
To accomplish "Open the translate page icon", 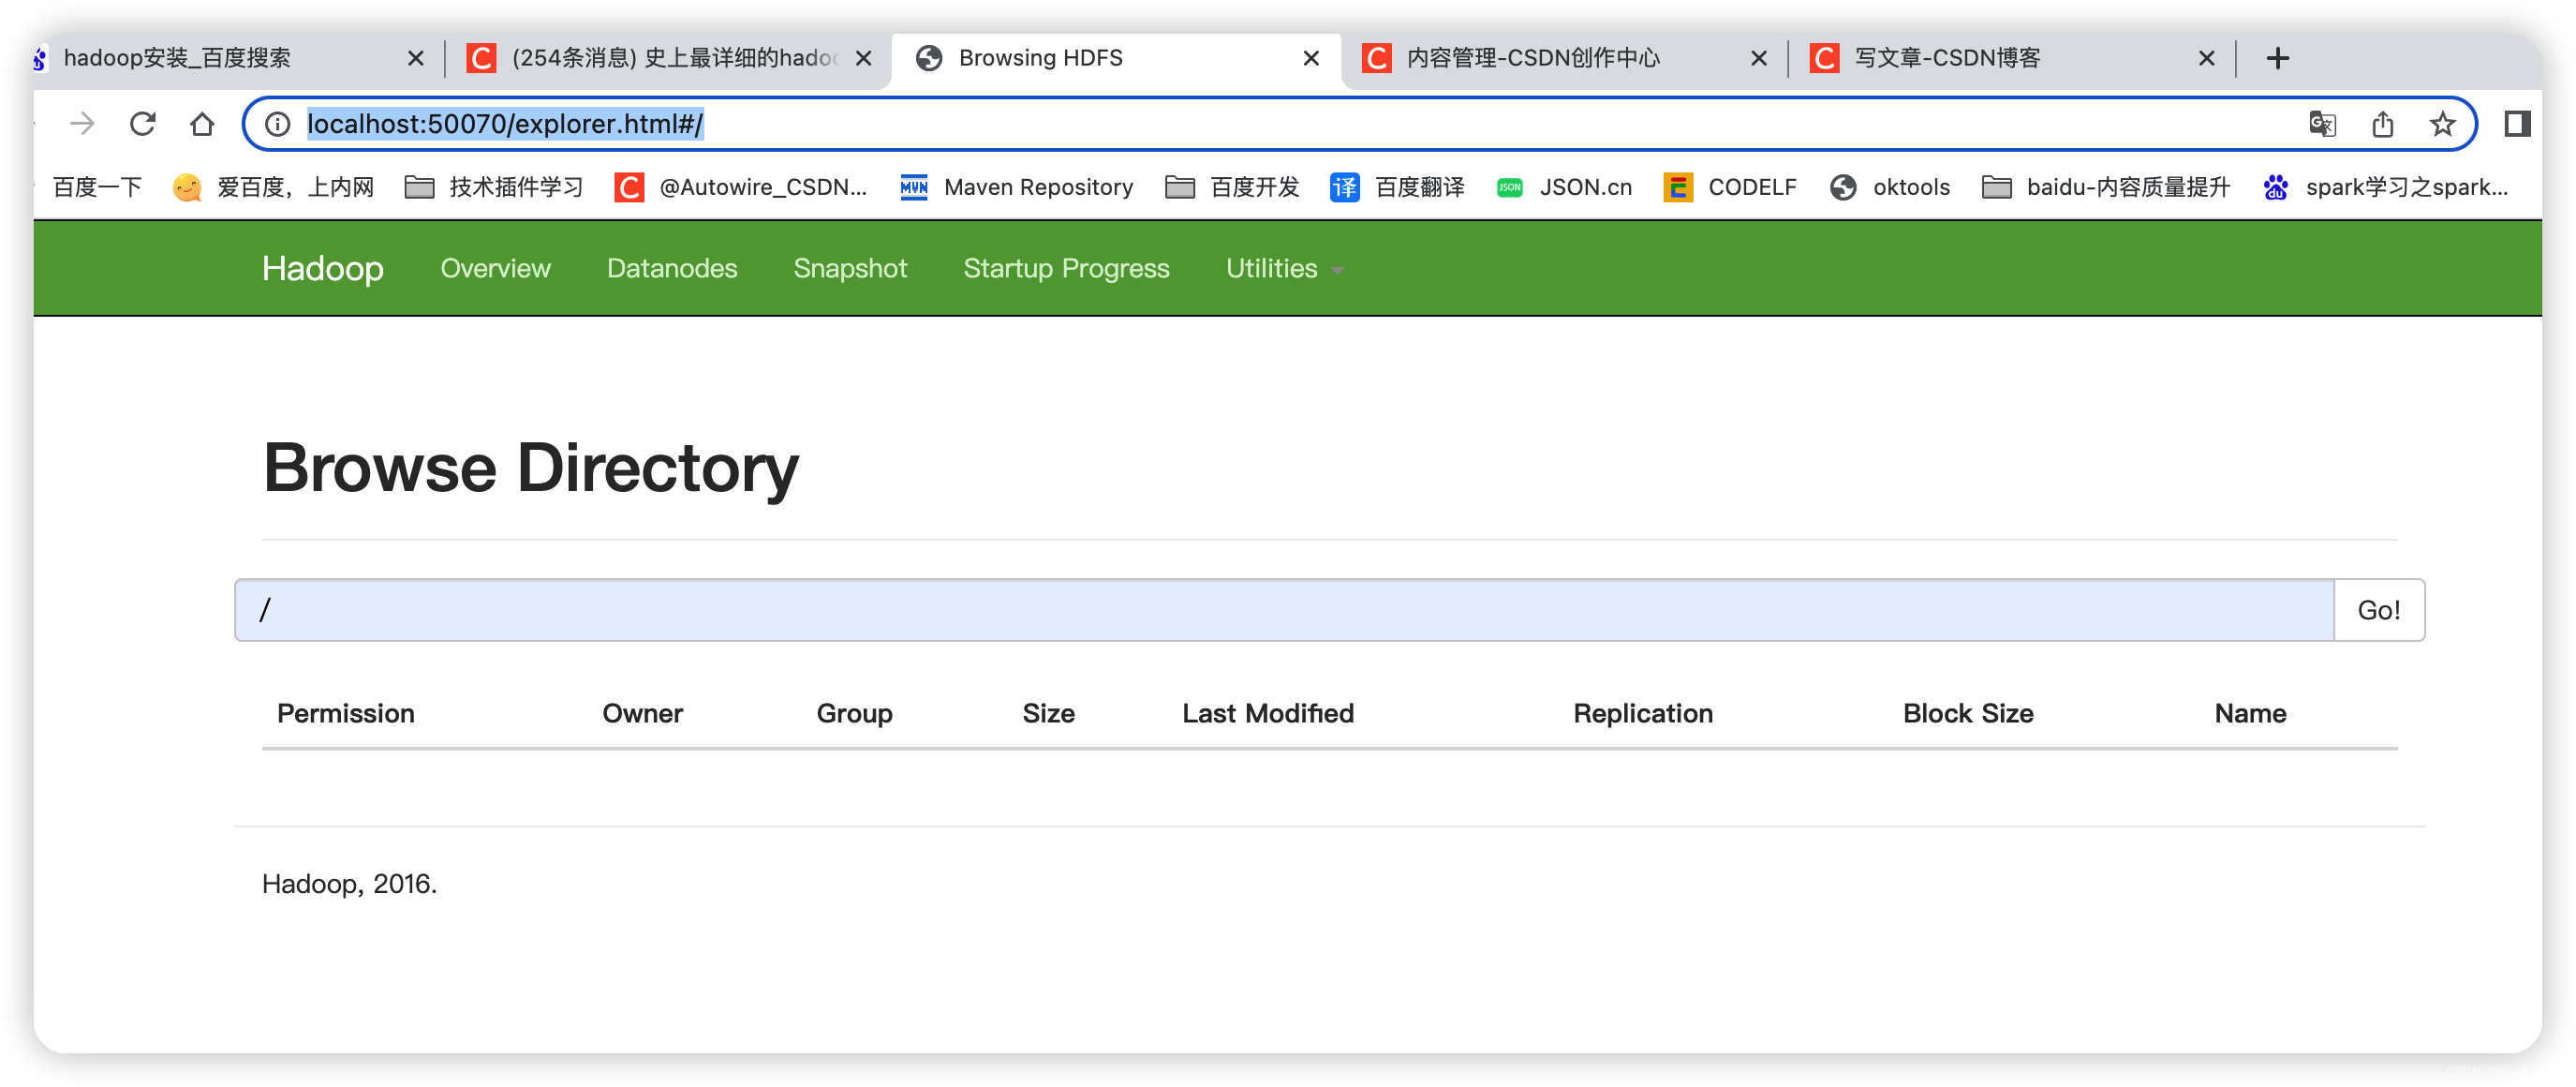I will [x=2322, y=124].
